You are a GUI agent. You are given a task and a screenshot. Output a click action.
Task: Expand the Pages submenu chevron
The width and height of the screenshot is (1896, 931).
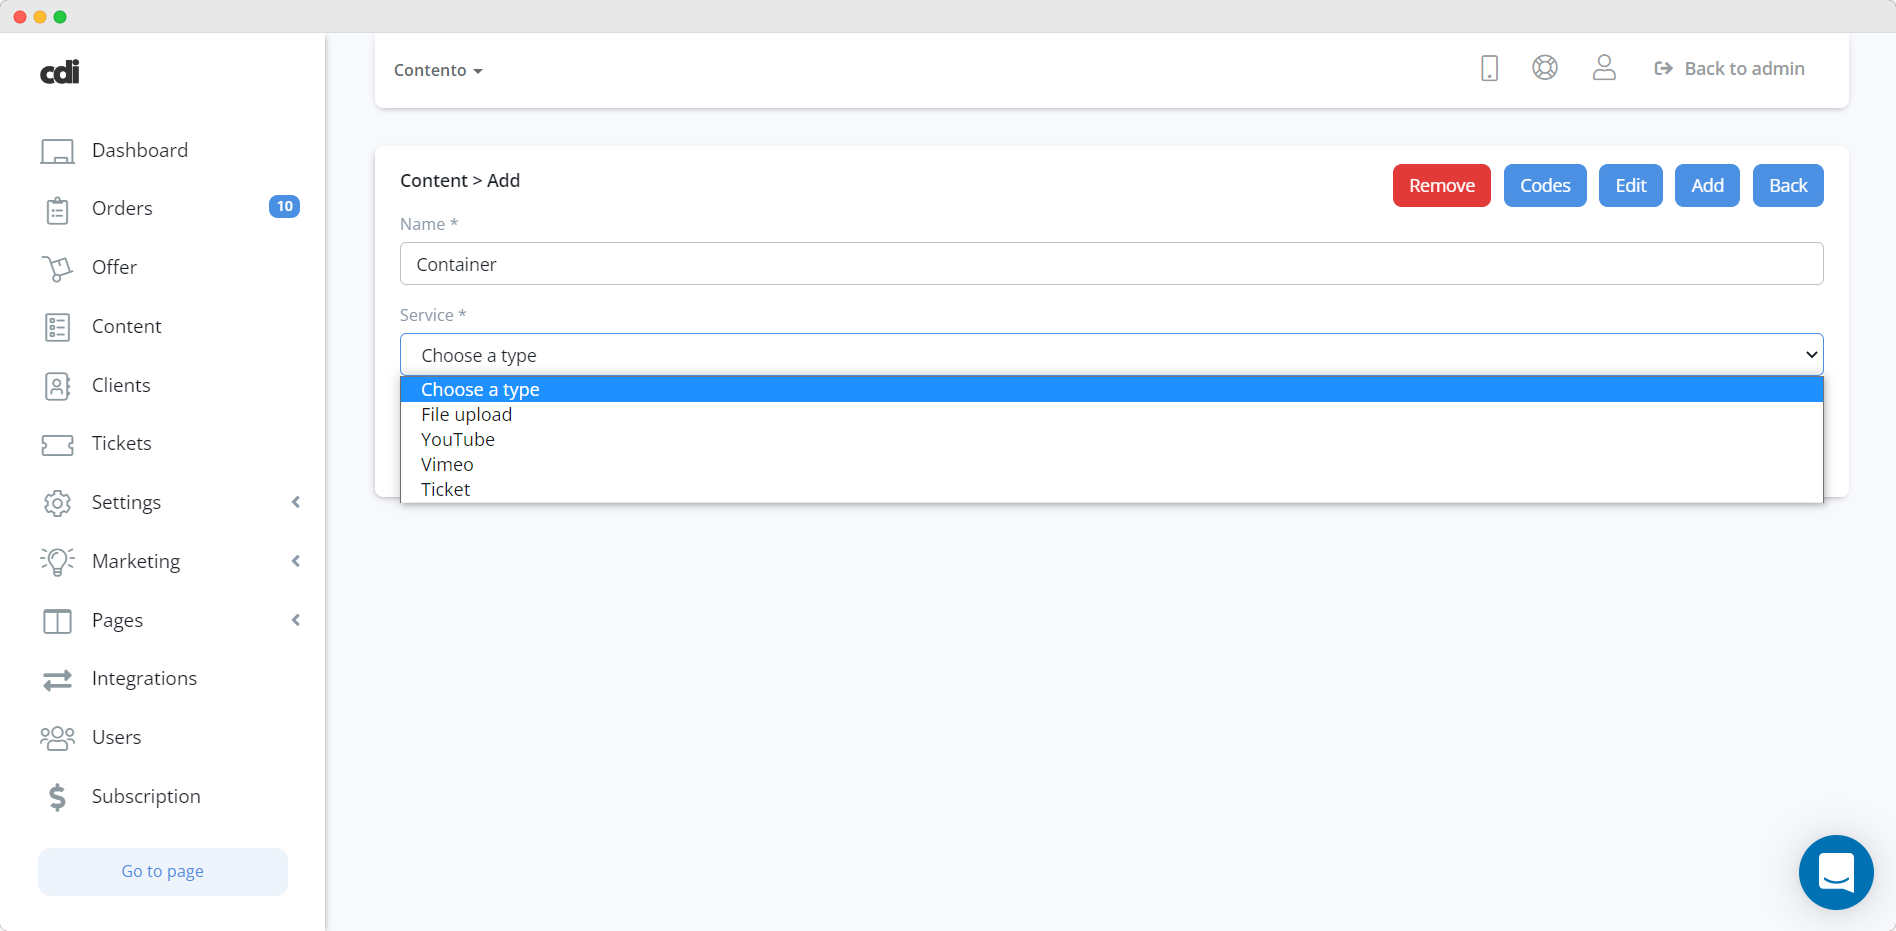pyautogui.click(x=296, y=620)
